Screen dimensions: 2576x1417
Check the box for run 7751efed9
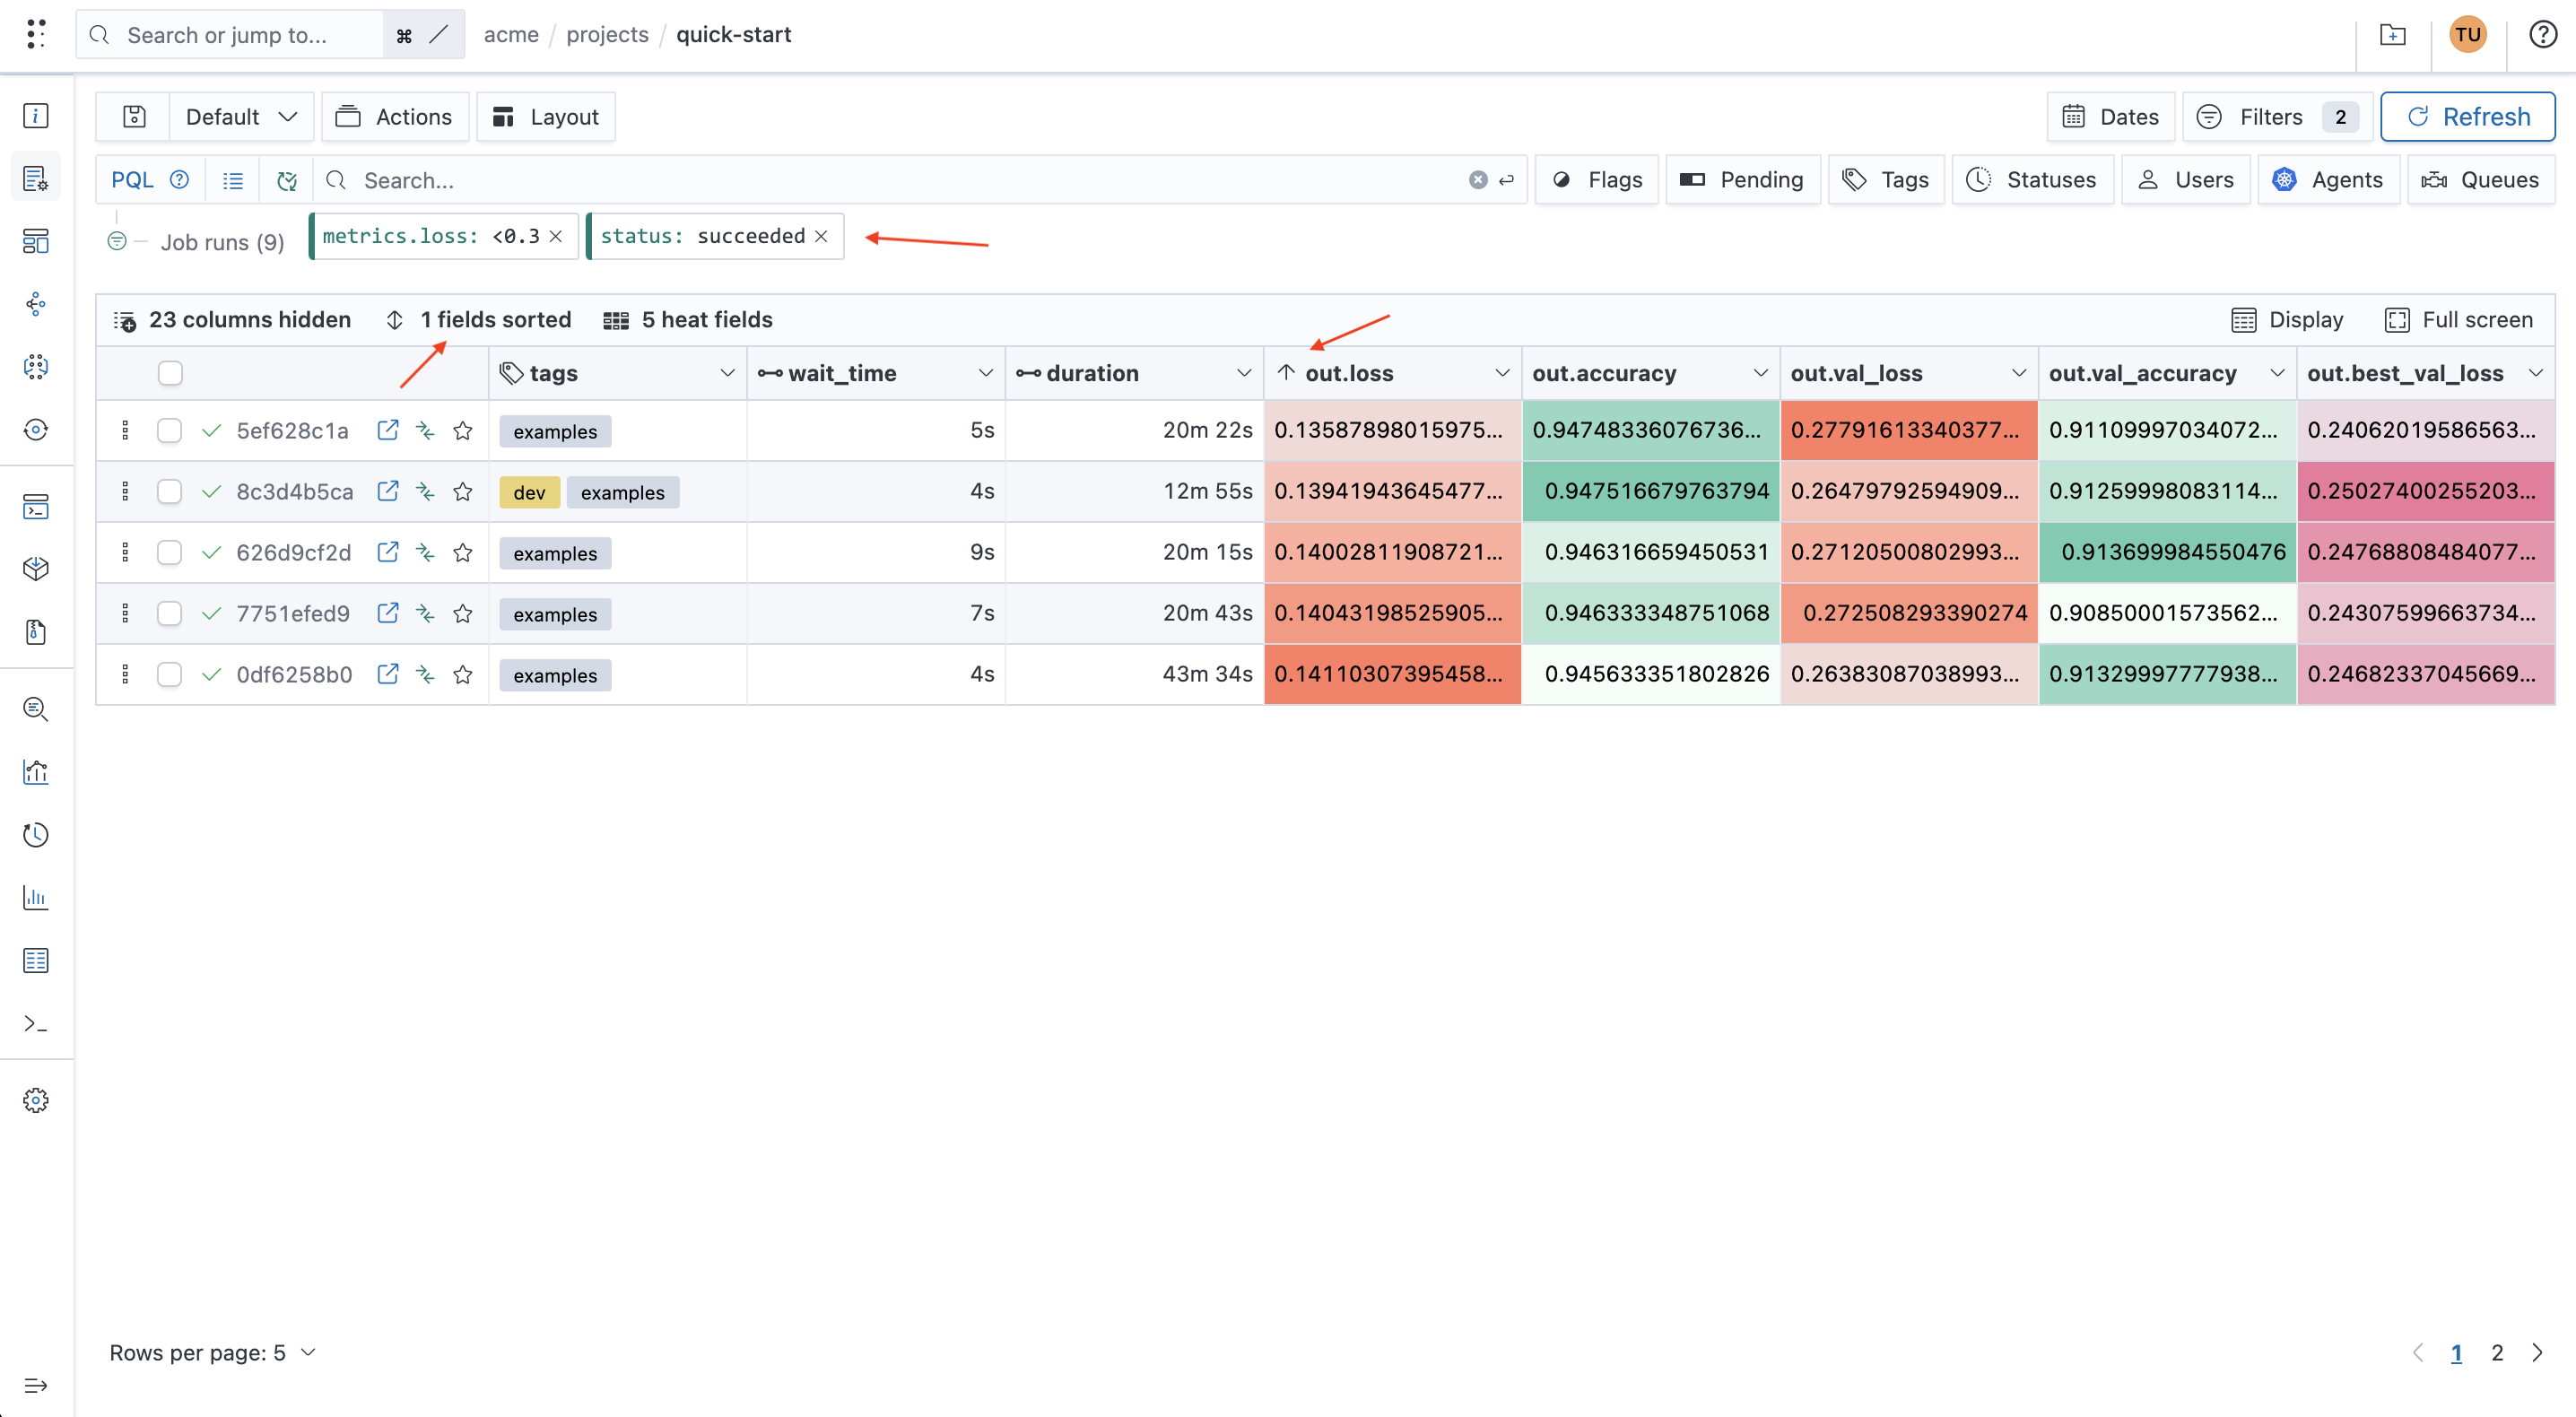point(170,613)
